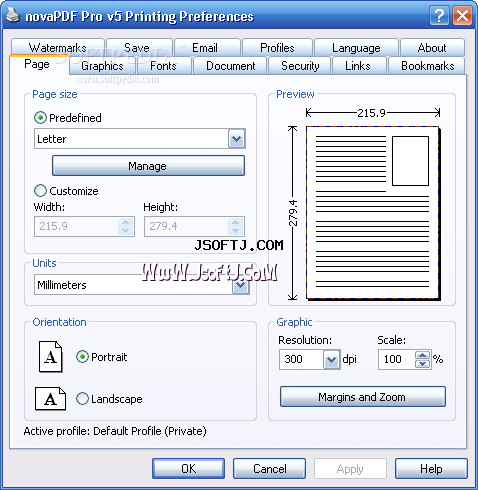Decrease the Scale percentage value
The width and height of the screenshot is (478, 490).
click(x=423, y=364)
